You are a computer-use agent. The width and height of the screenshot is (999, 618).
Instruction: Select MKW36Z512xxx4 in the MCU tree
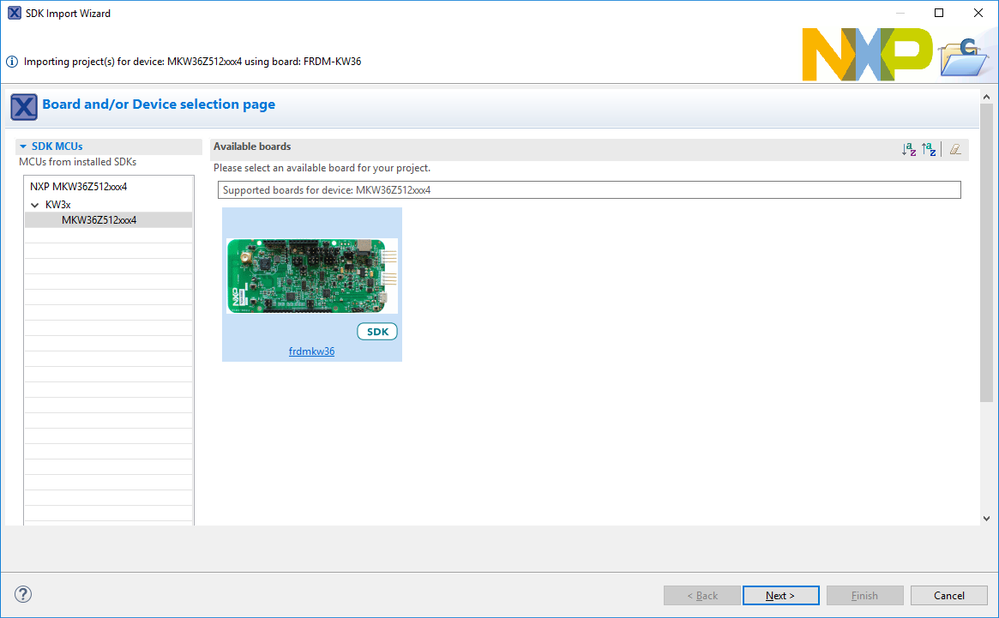pyautogui.click(x=108, y=220)
